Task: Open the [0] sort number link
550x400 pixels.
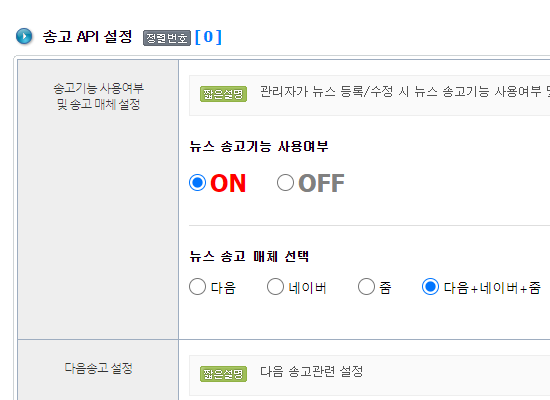Action: click(208, 37)
